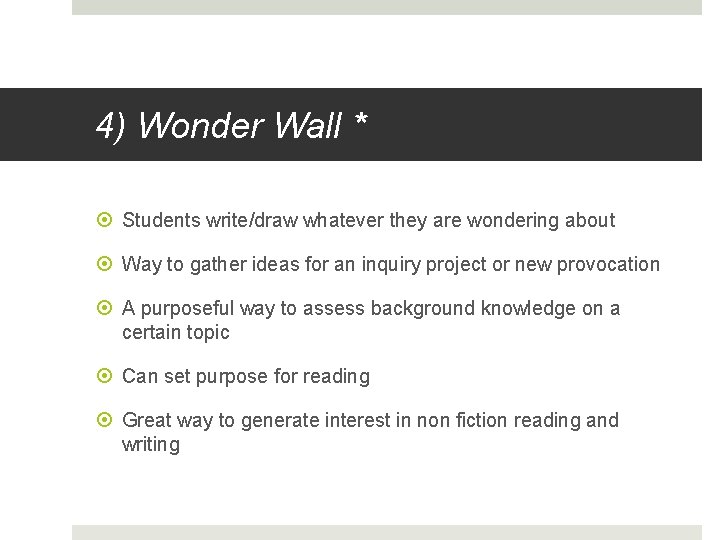Select the bullet beside "Can set purpose"
Image resolution: width=720 pixels, height=540 pixels.
point(106,377)
